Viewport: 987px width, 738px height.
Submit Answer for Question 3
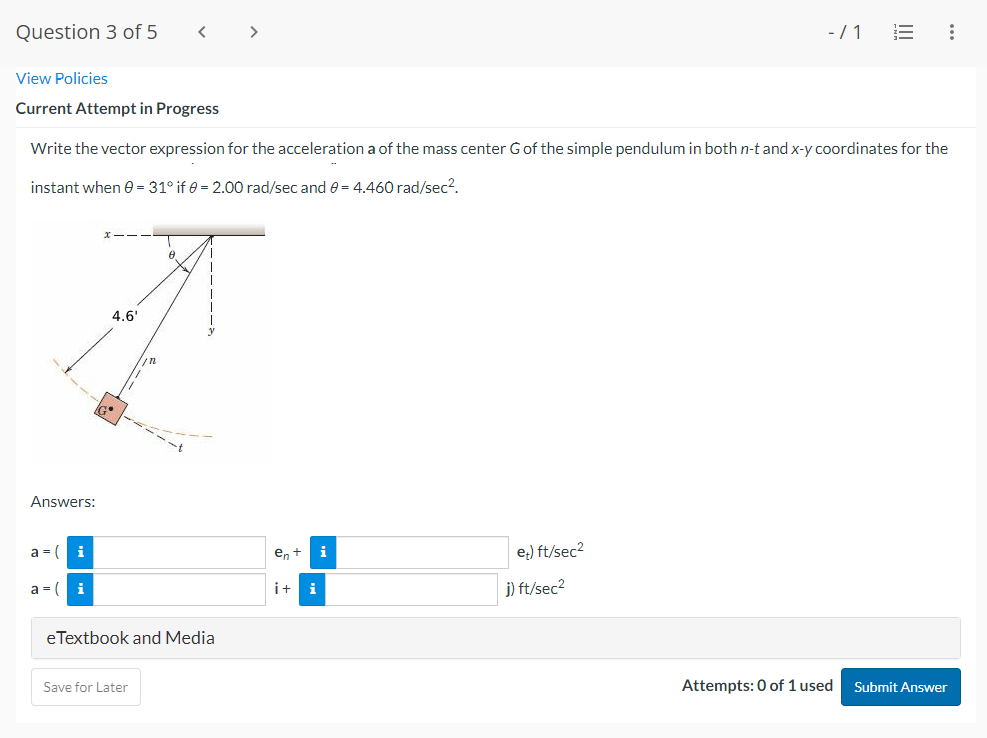900,687
